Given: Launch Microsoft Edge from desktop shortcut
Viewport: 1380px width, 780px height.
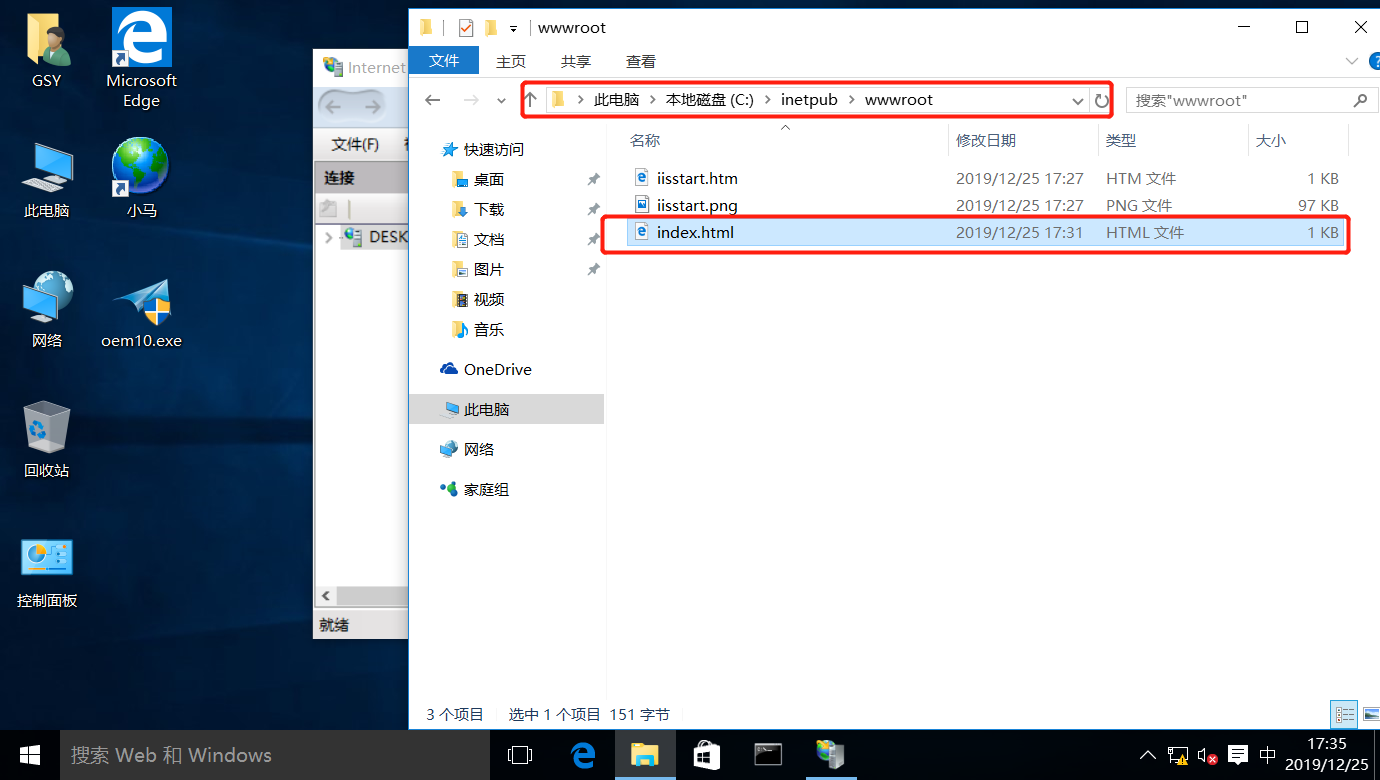Looking at the screenshot, I should tap(141, 58).
